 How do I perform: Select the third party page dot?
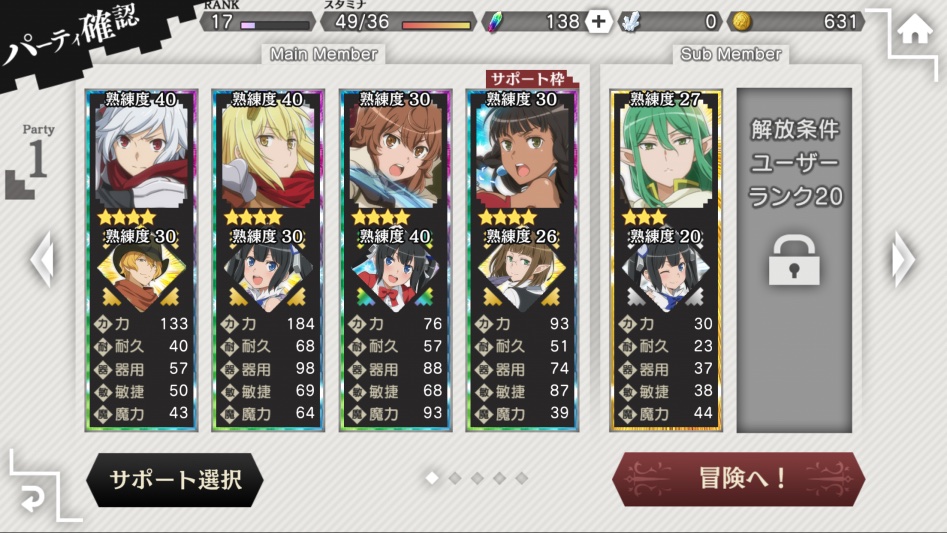477,478
